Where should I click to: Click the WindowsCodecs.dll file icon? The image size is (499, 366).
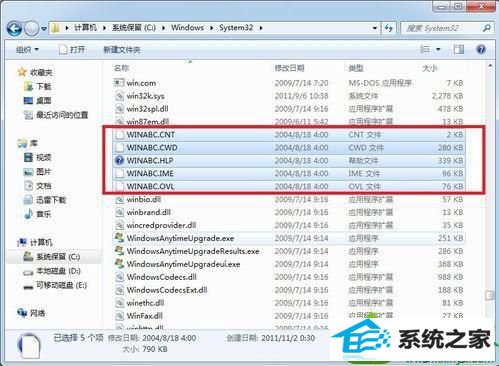coord(119,277)
